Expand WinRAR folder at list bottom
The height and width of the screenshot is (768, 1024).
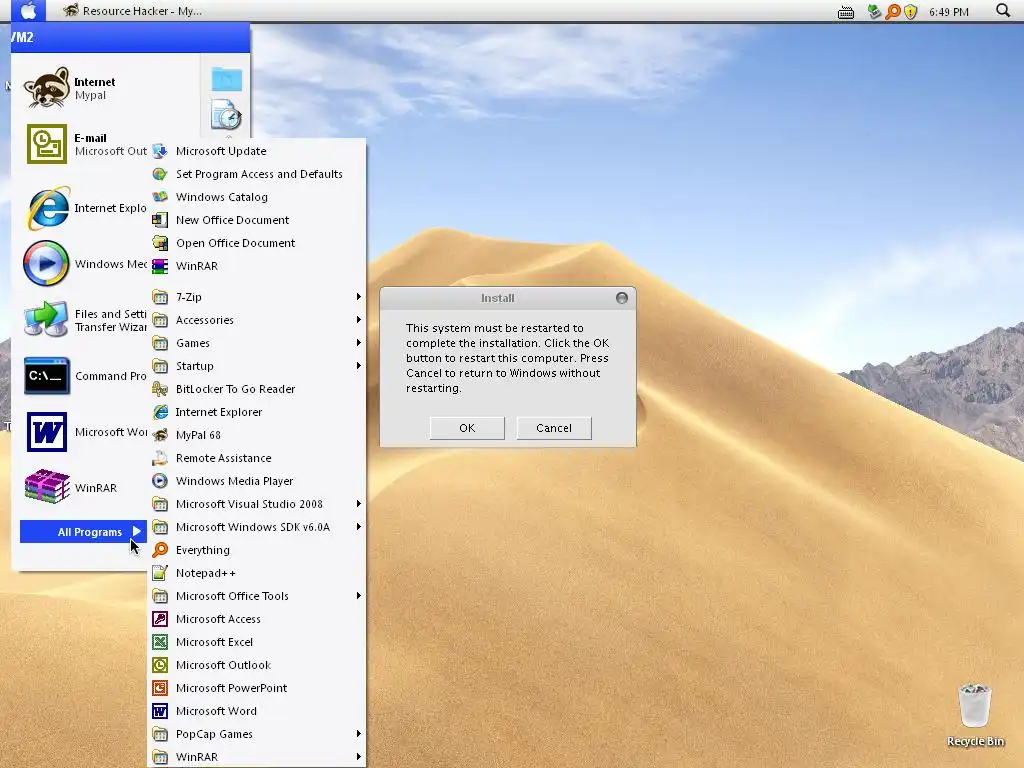pyautogui.click(x=257, y=757)
